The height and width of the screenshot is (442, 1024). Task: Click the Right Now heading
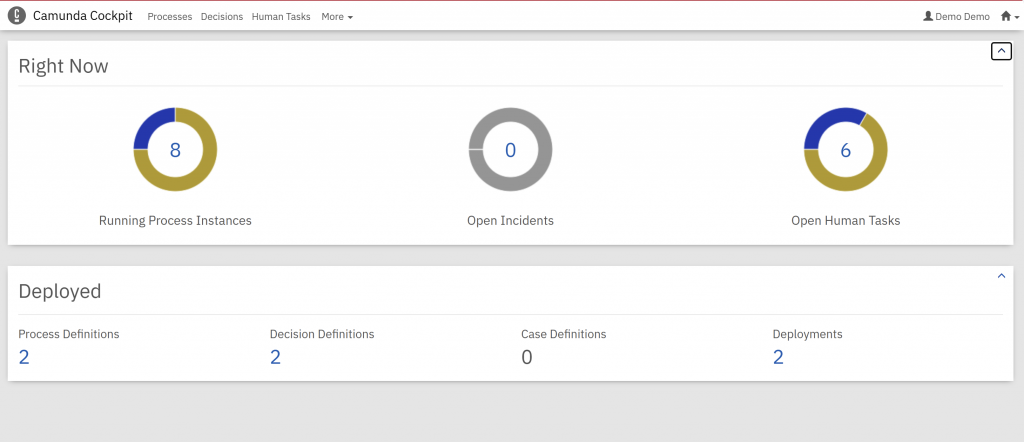pos(63,66)
